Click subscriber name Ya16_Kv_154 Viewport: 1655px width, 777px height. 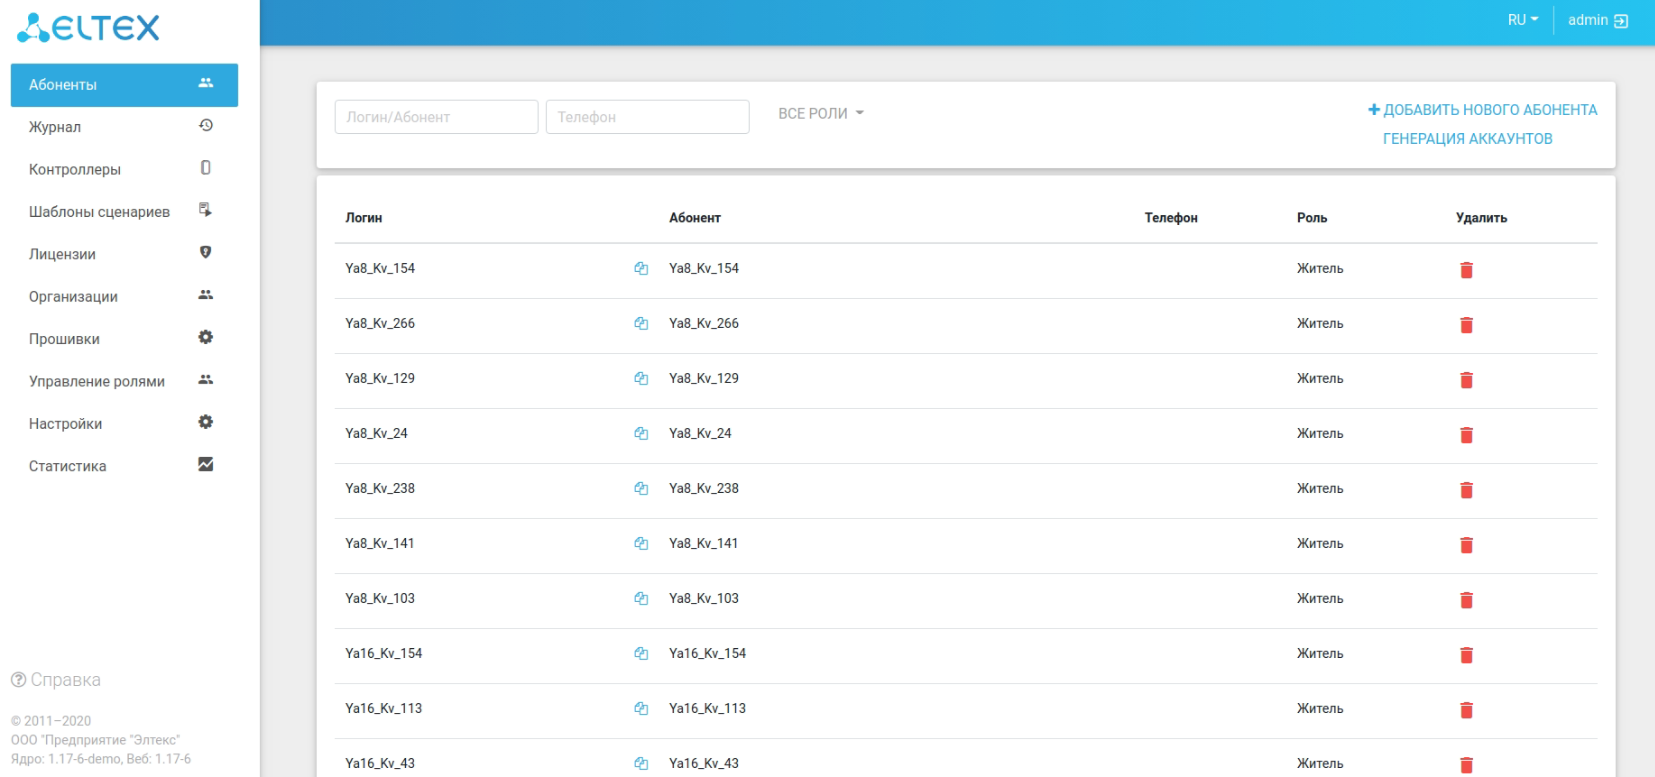708,653
